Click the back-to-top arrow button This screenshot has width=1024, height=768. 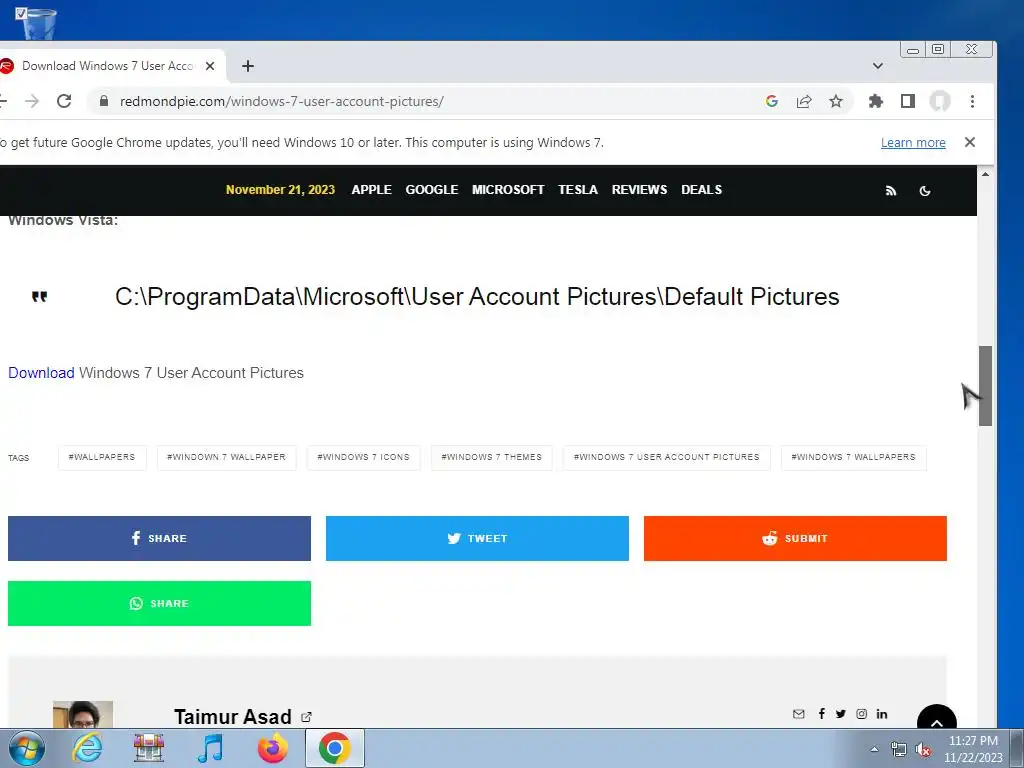pyautogui.click(x=936, y=718)
